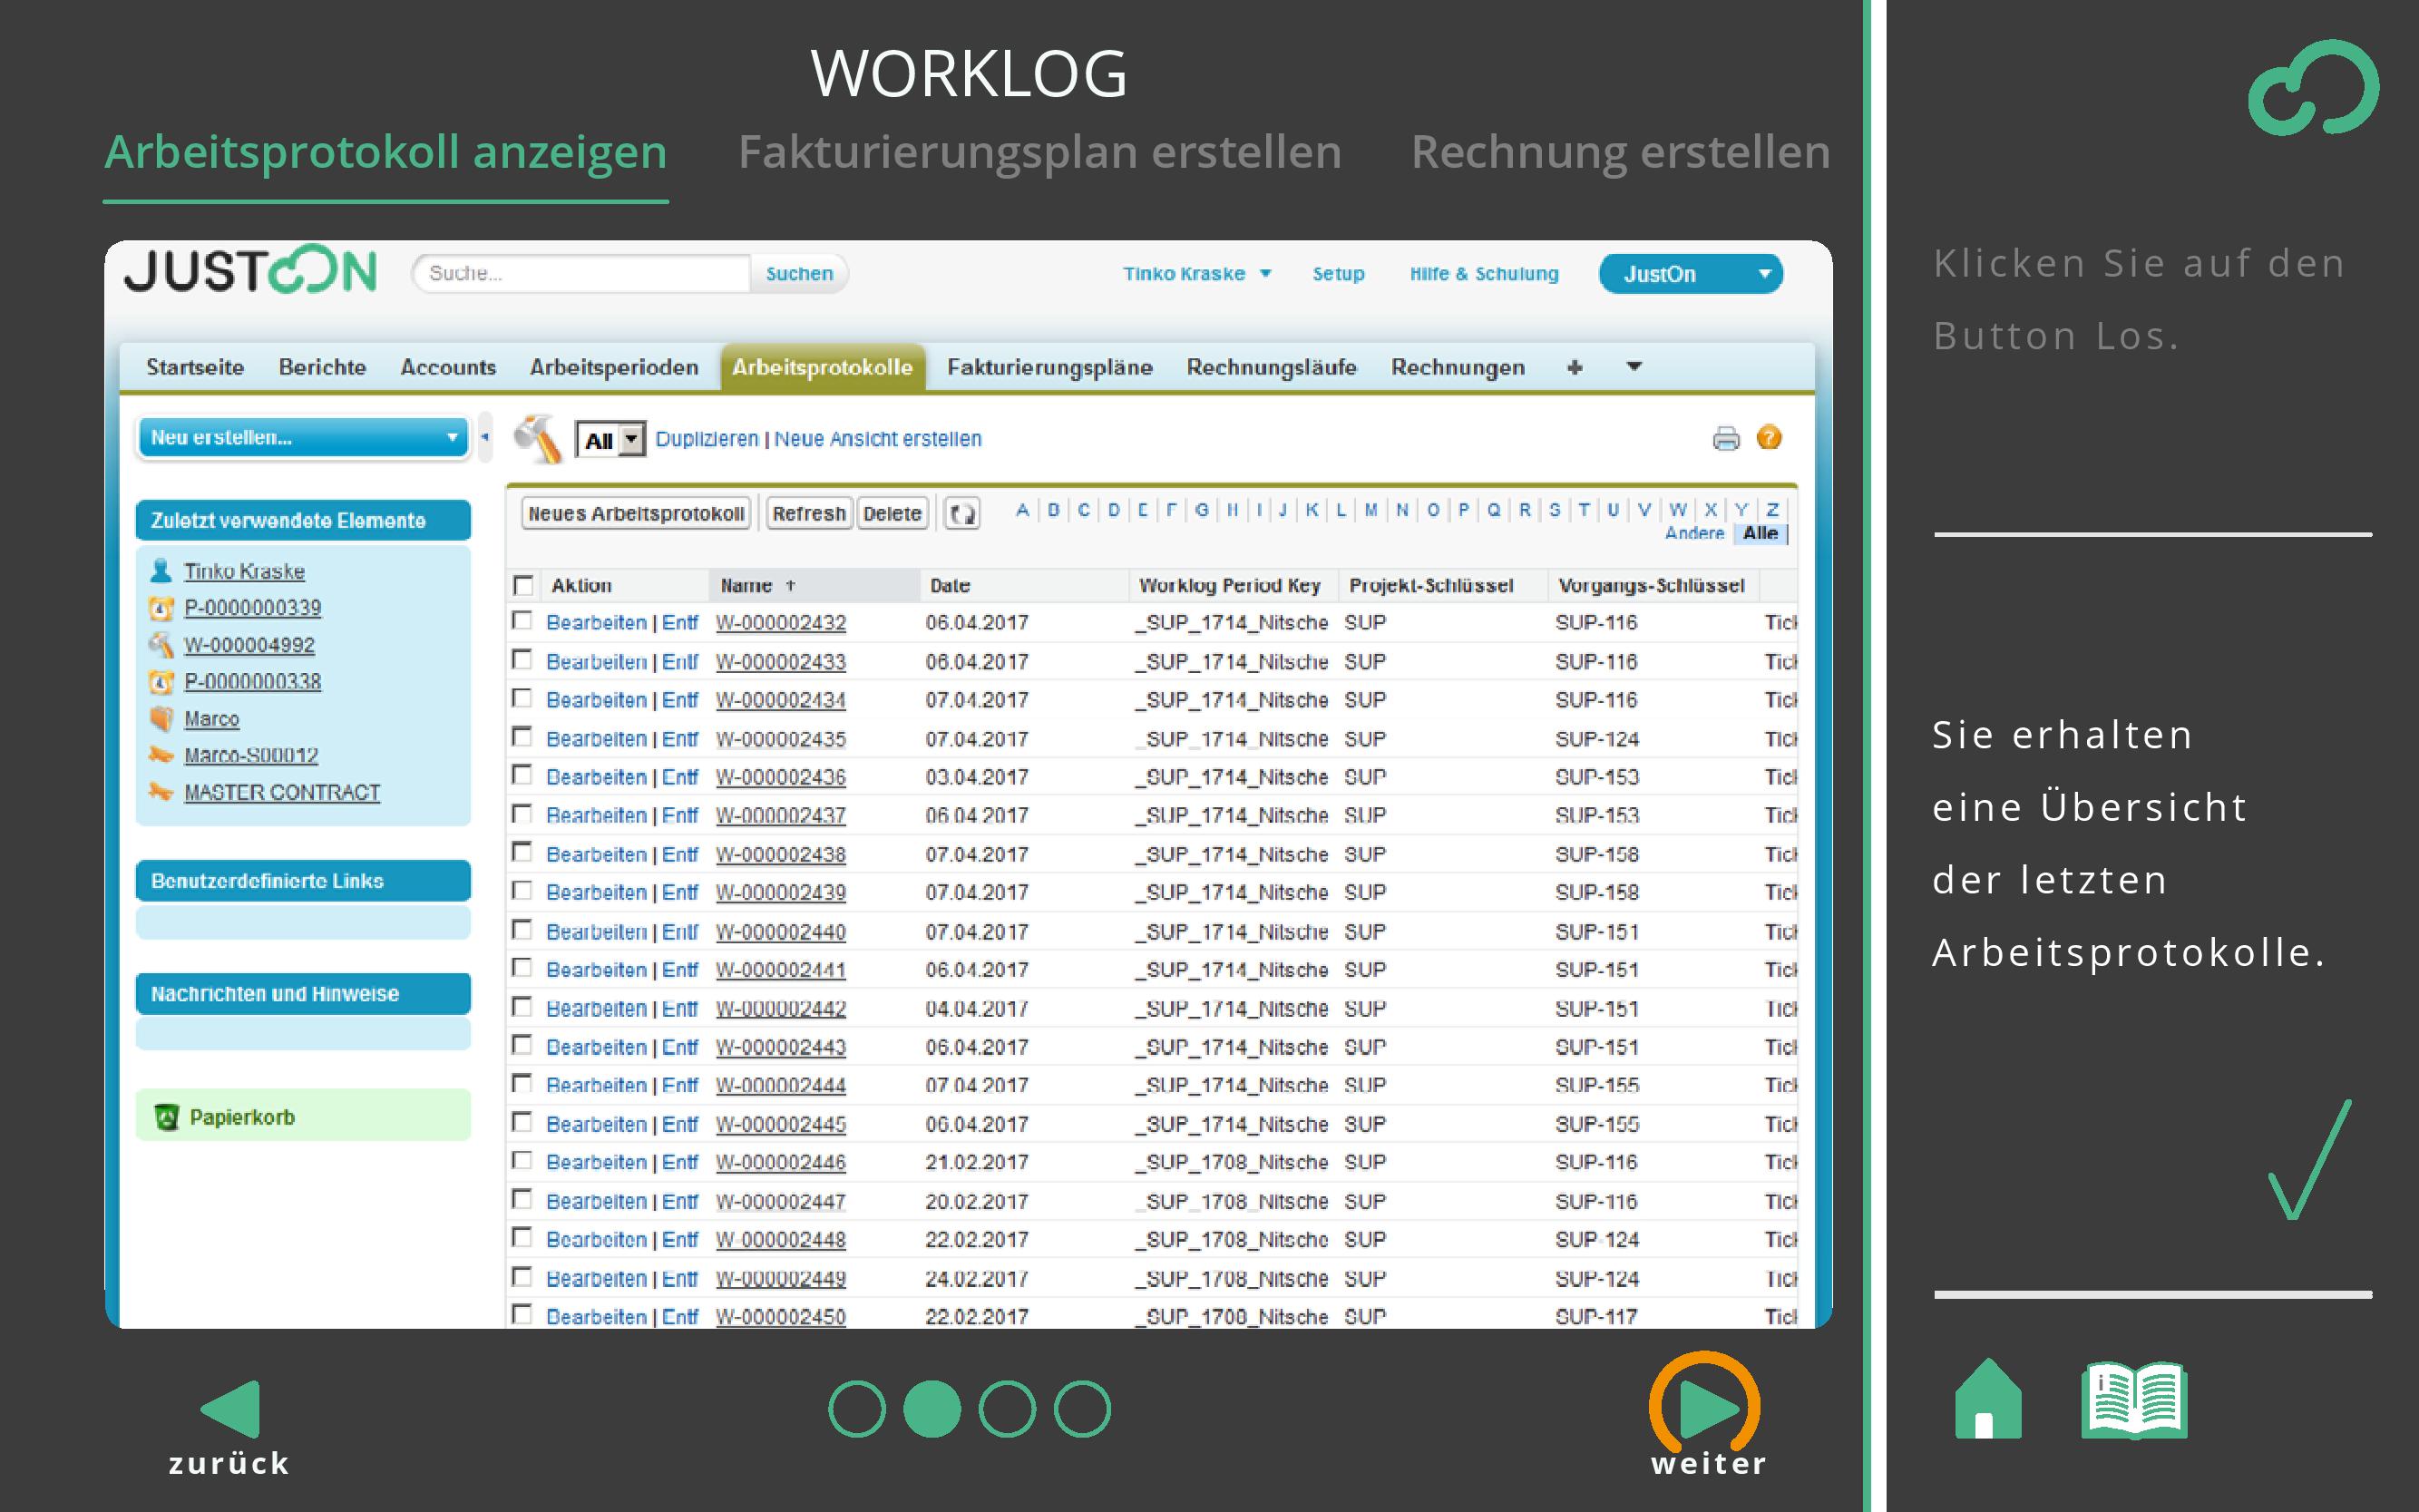Check the box for row W-000002432
This screenshot has height=1512, width=2419.
(x=522, y=621)
